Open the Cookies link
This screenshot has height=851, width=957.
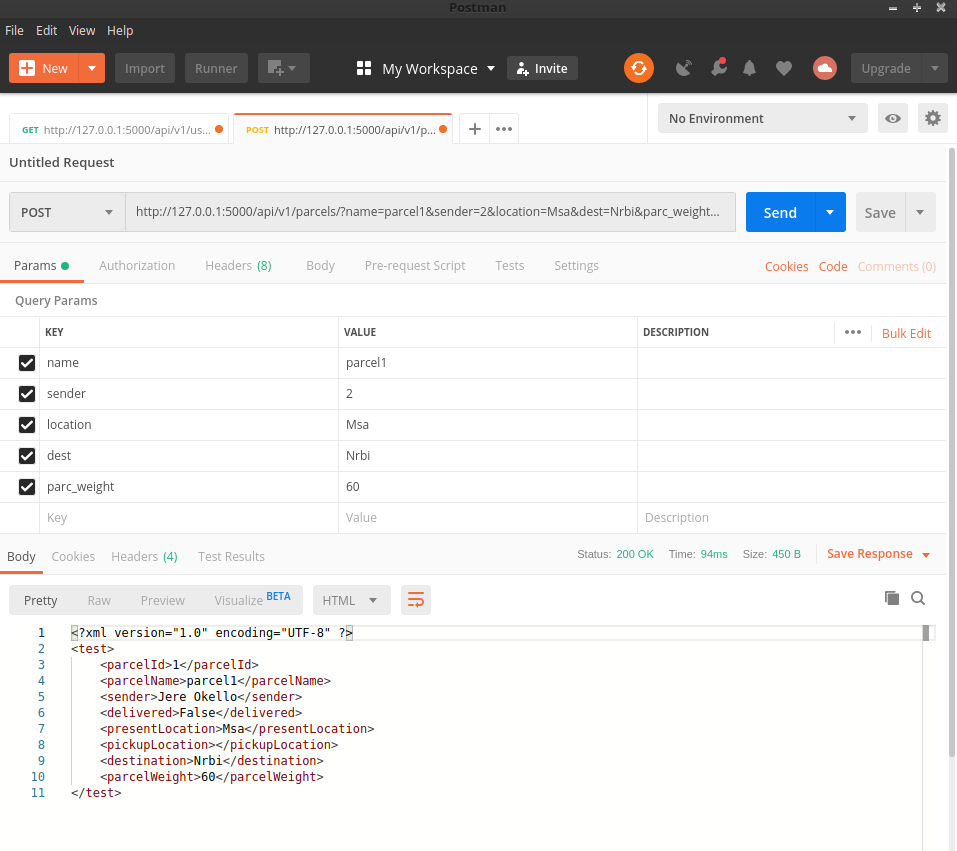click(x=786, y=266)
